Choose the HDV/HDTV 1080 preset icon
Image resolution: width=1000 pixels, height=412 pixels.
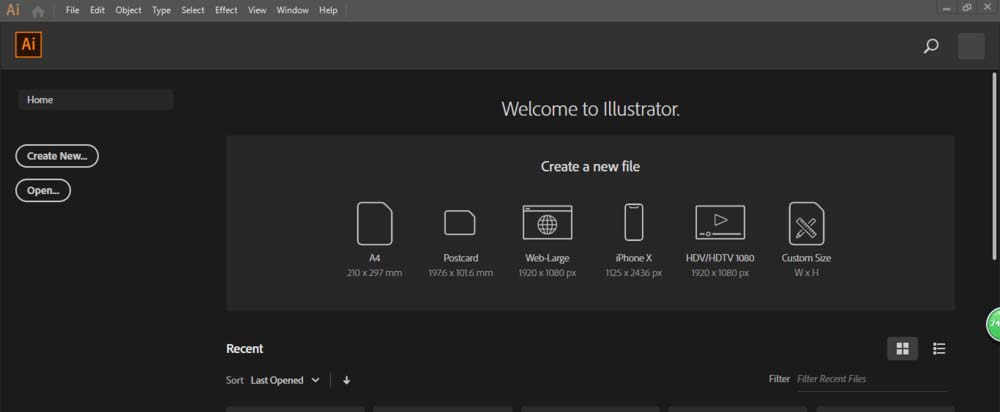[720, 222]
